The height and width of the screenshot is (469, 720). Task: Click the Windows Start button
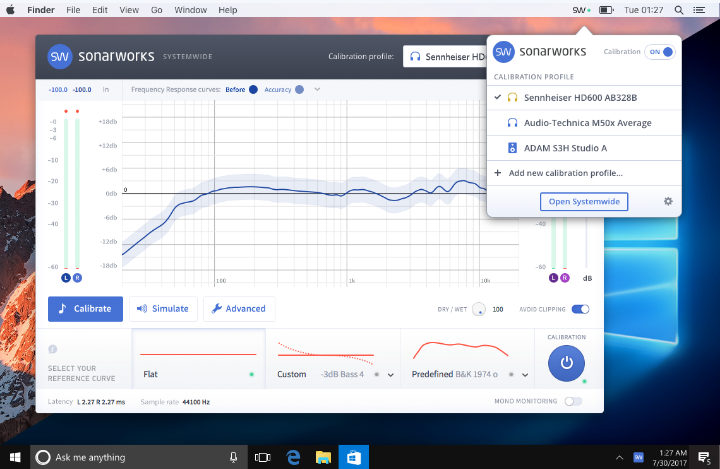[x=15, y=457]
